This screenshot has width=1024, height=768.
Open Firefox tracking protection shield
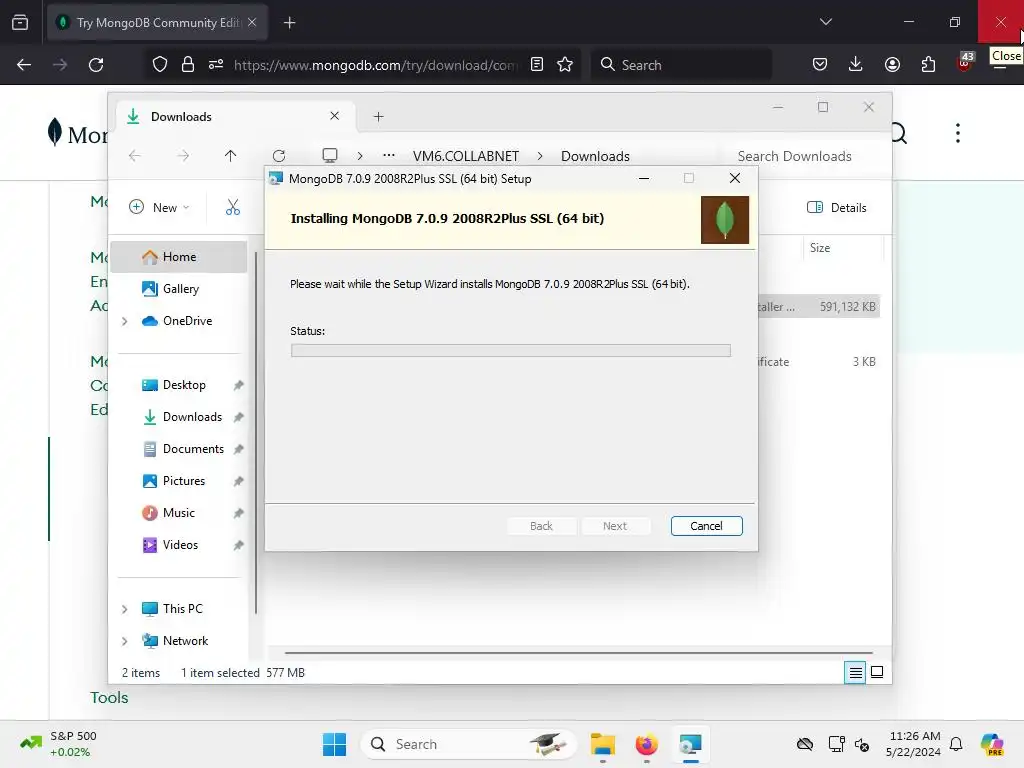click(159, 65)
